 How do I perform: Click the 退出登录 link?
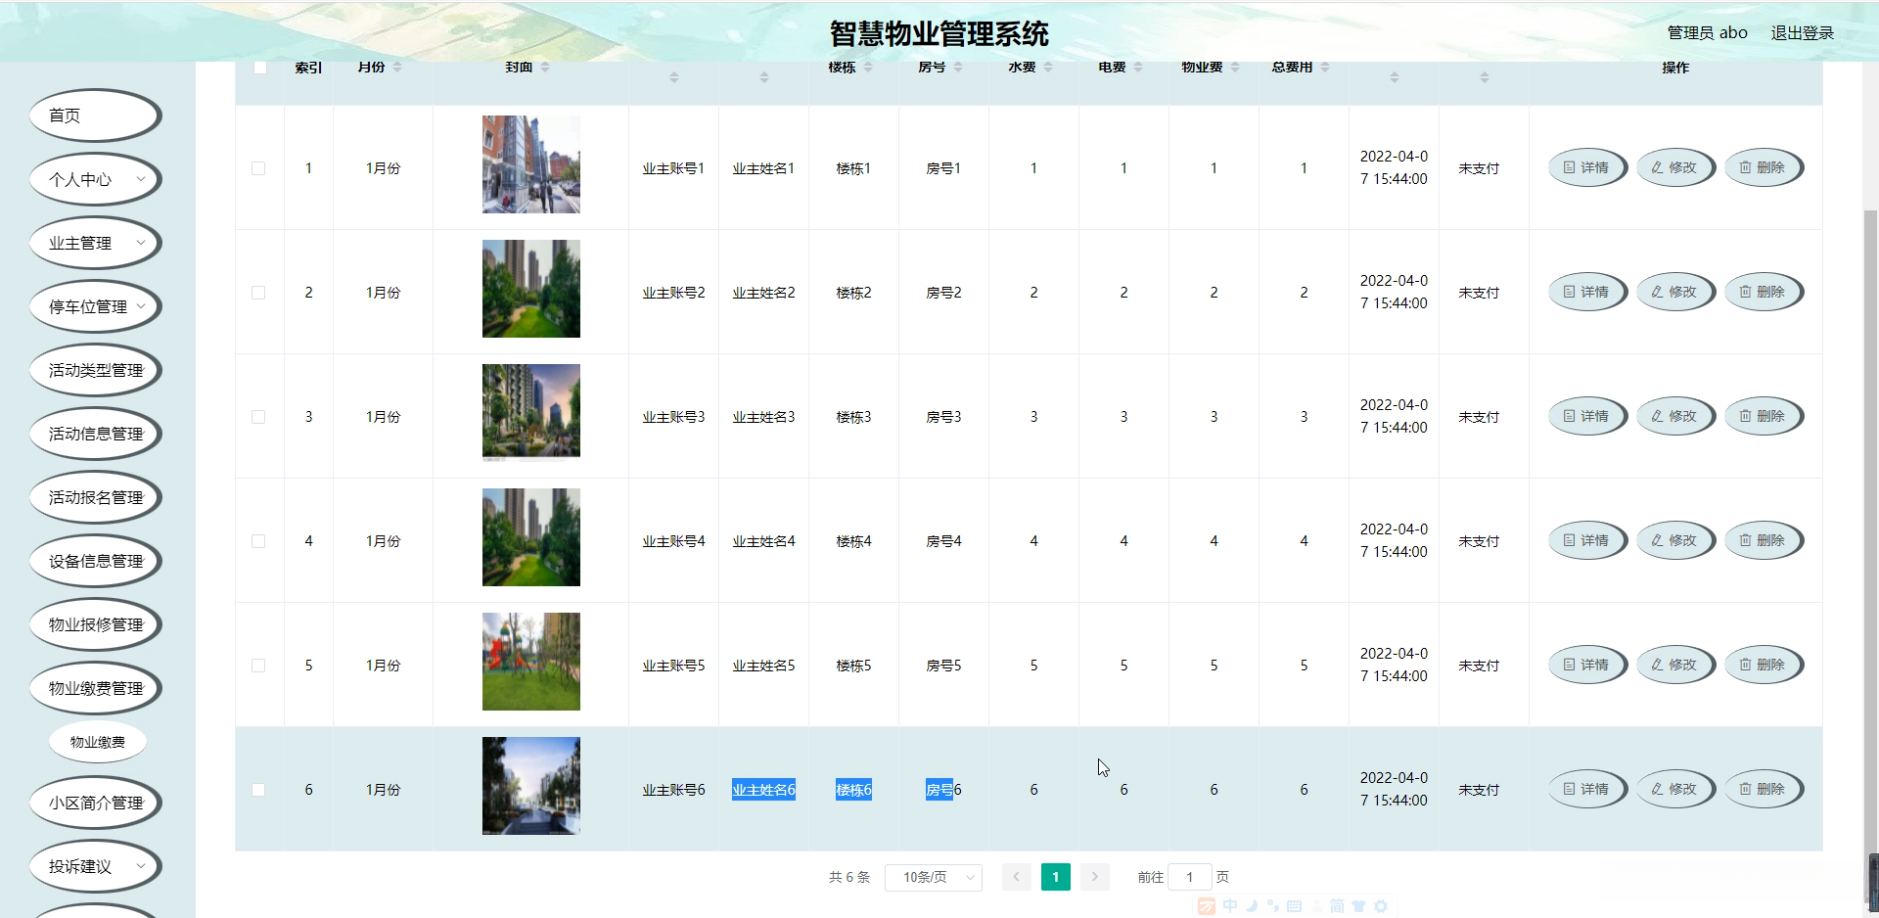pos(1802,33)
